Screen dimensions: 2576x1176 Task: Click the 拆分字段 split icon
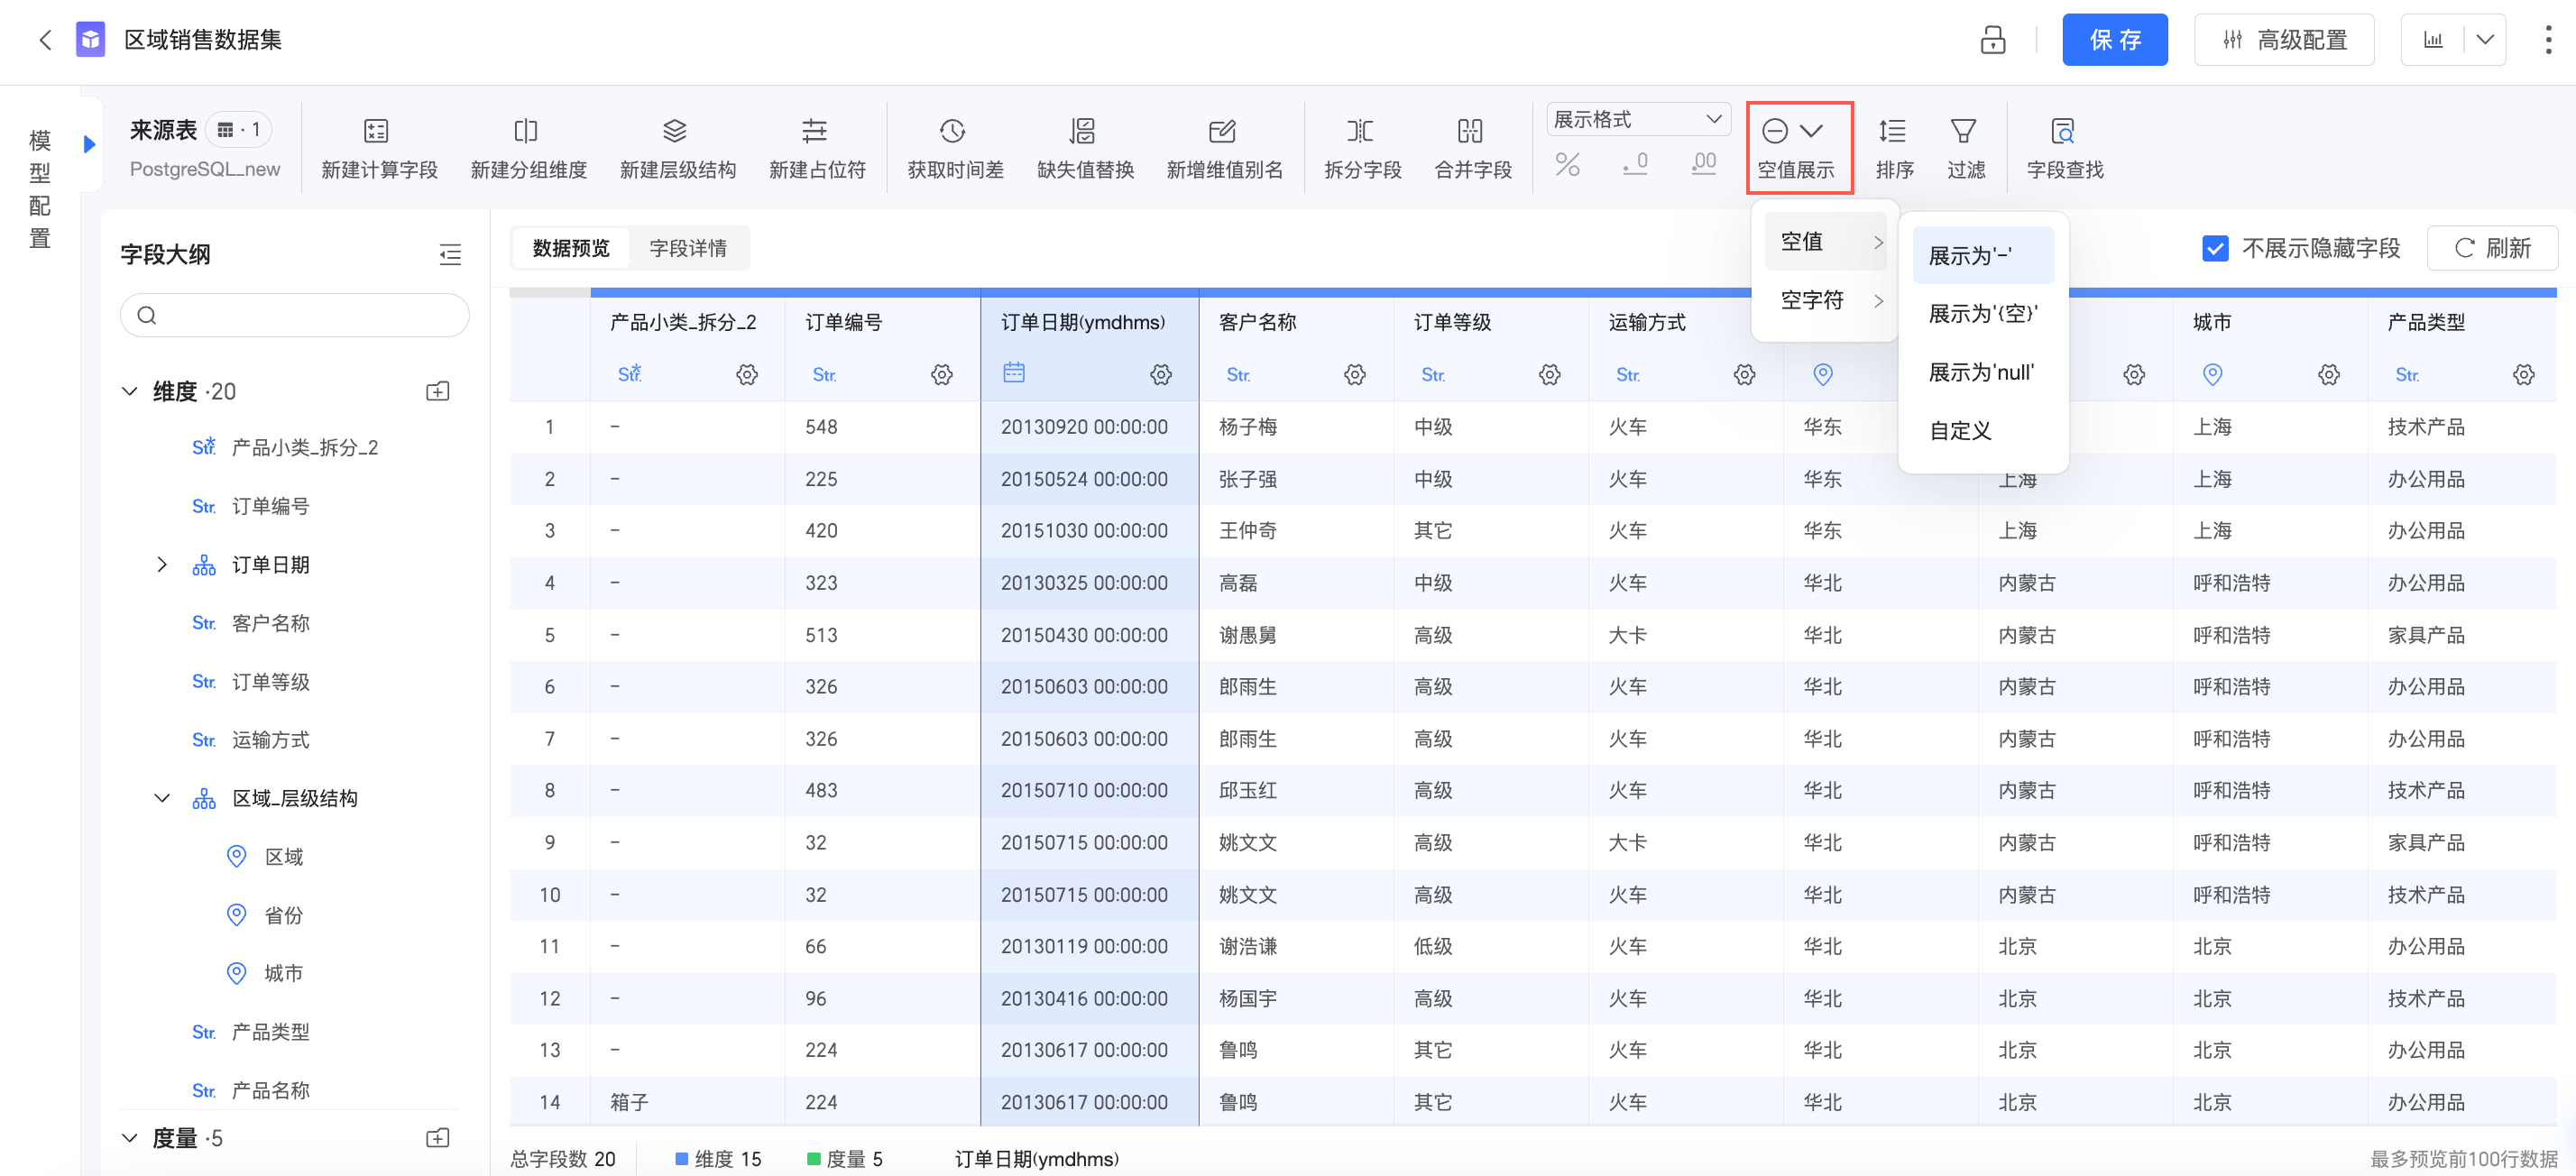pos(1360,131)
